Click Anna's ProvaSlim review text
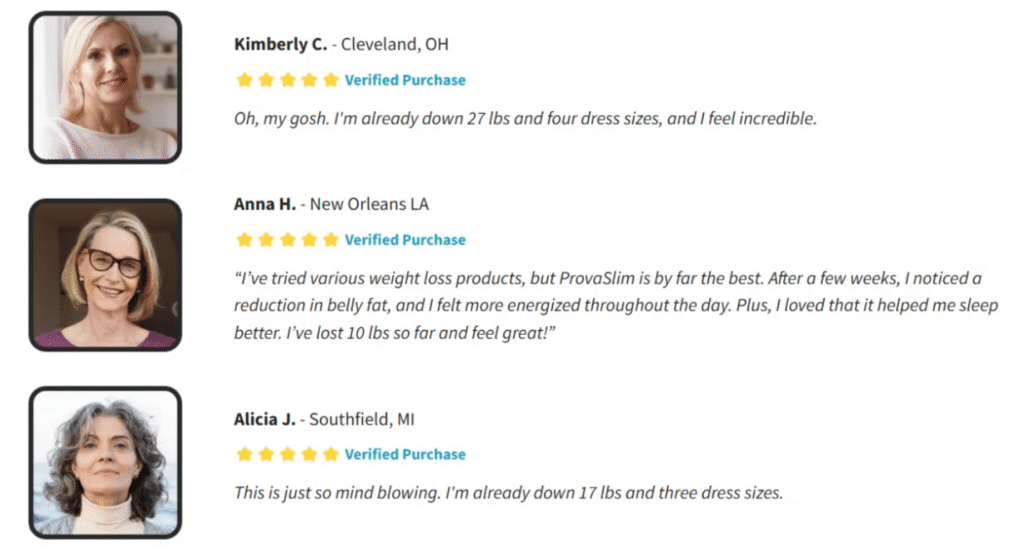 click(x=616, y=306)
